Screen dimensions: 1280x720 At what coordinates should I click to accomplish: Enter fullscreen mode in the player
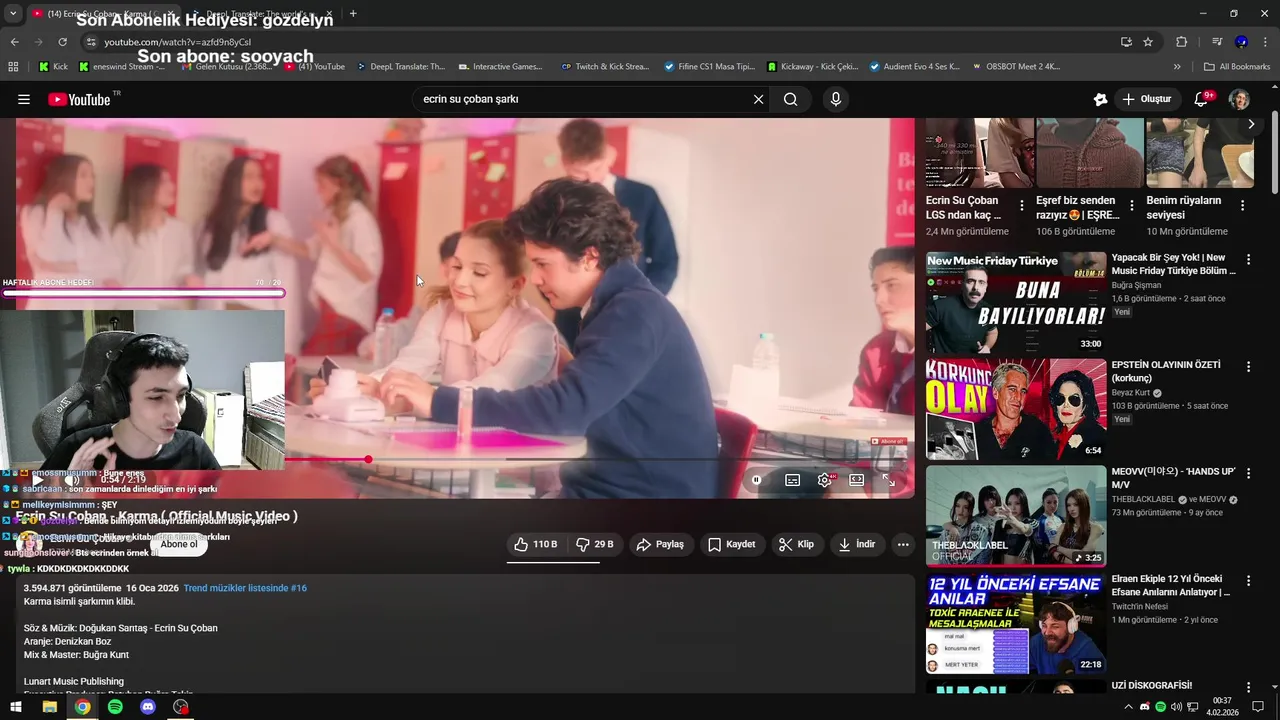click(x=888, y=480)
